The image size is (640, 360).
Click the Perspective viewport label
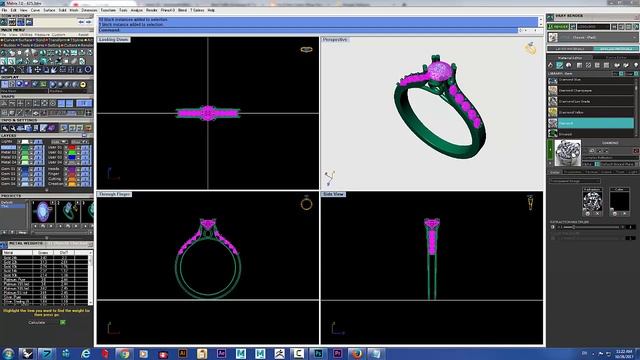[335, 40]
